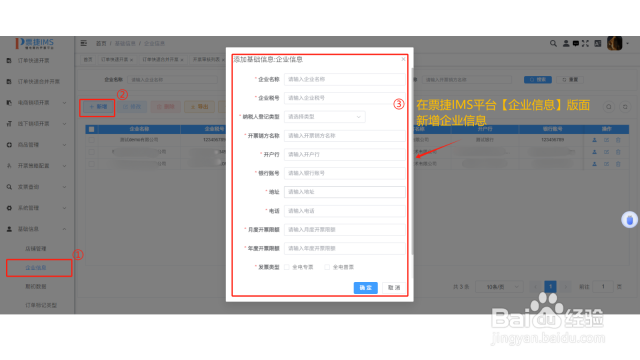Close the 添加基础信息 dialog with X
The image size is (640, 360).
point(403,59)
